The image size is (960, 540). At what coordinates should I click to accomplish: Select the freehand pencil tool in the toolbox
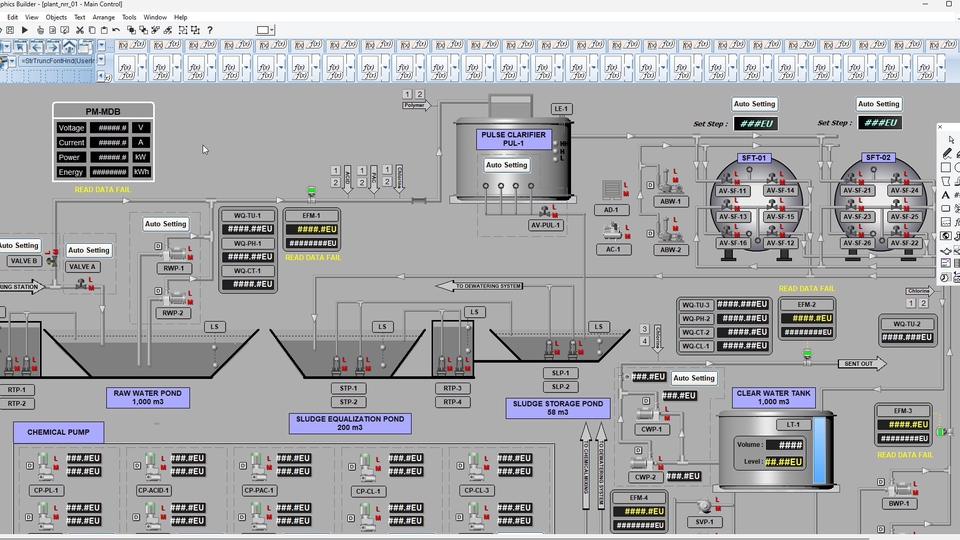coord(948,153)
